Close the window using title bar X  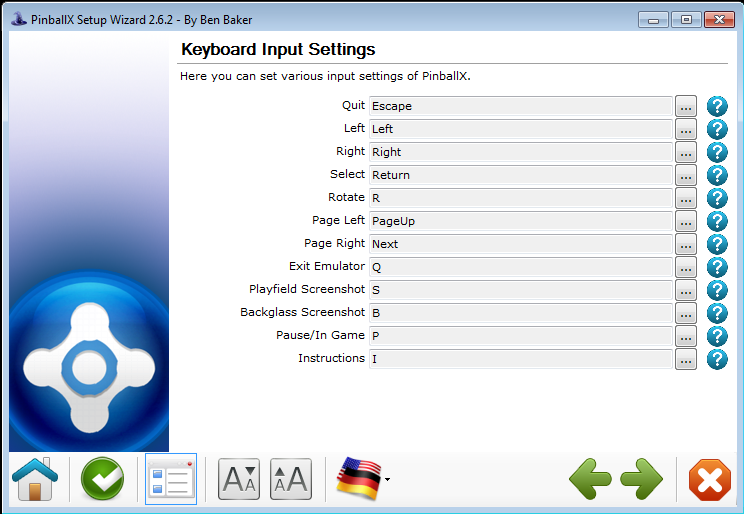click(x=719, y=20)
